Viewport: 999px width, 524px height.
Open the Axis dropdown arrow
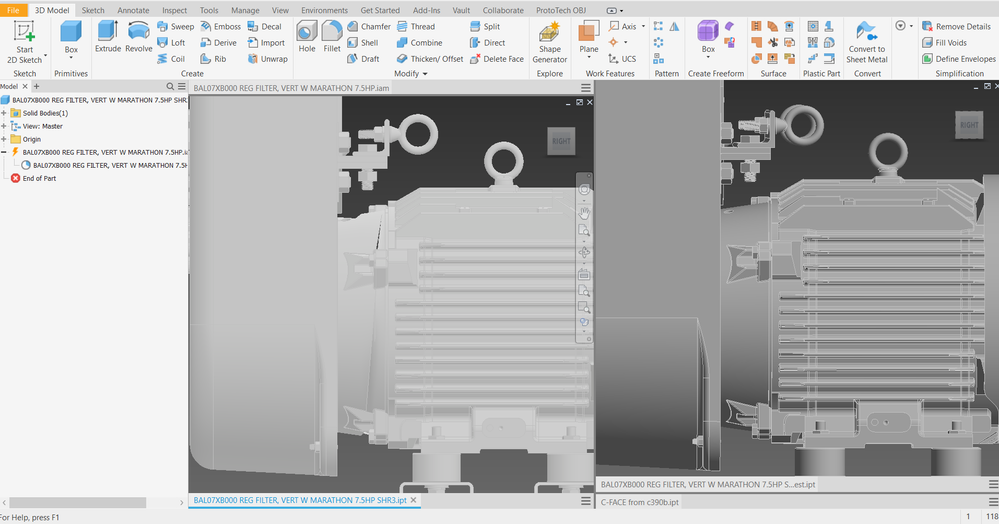[643, 26]
